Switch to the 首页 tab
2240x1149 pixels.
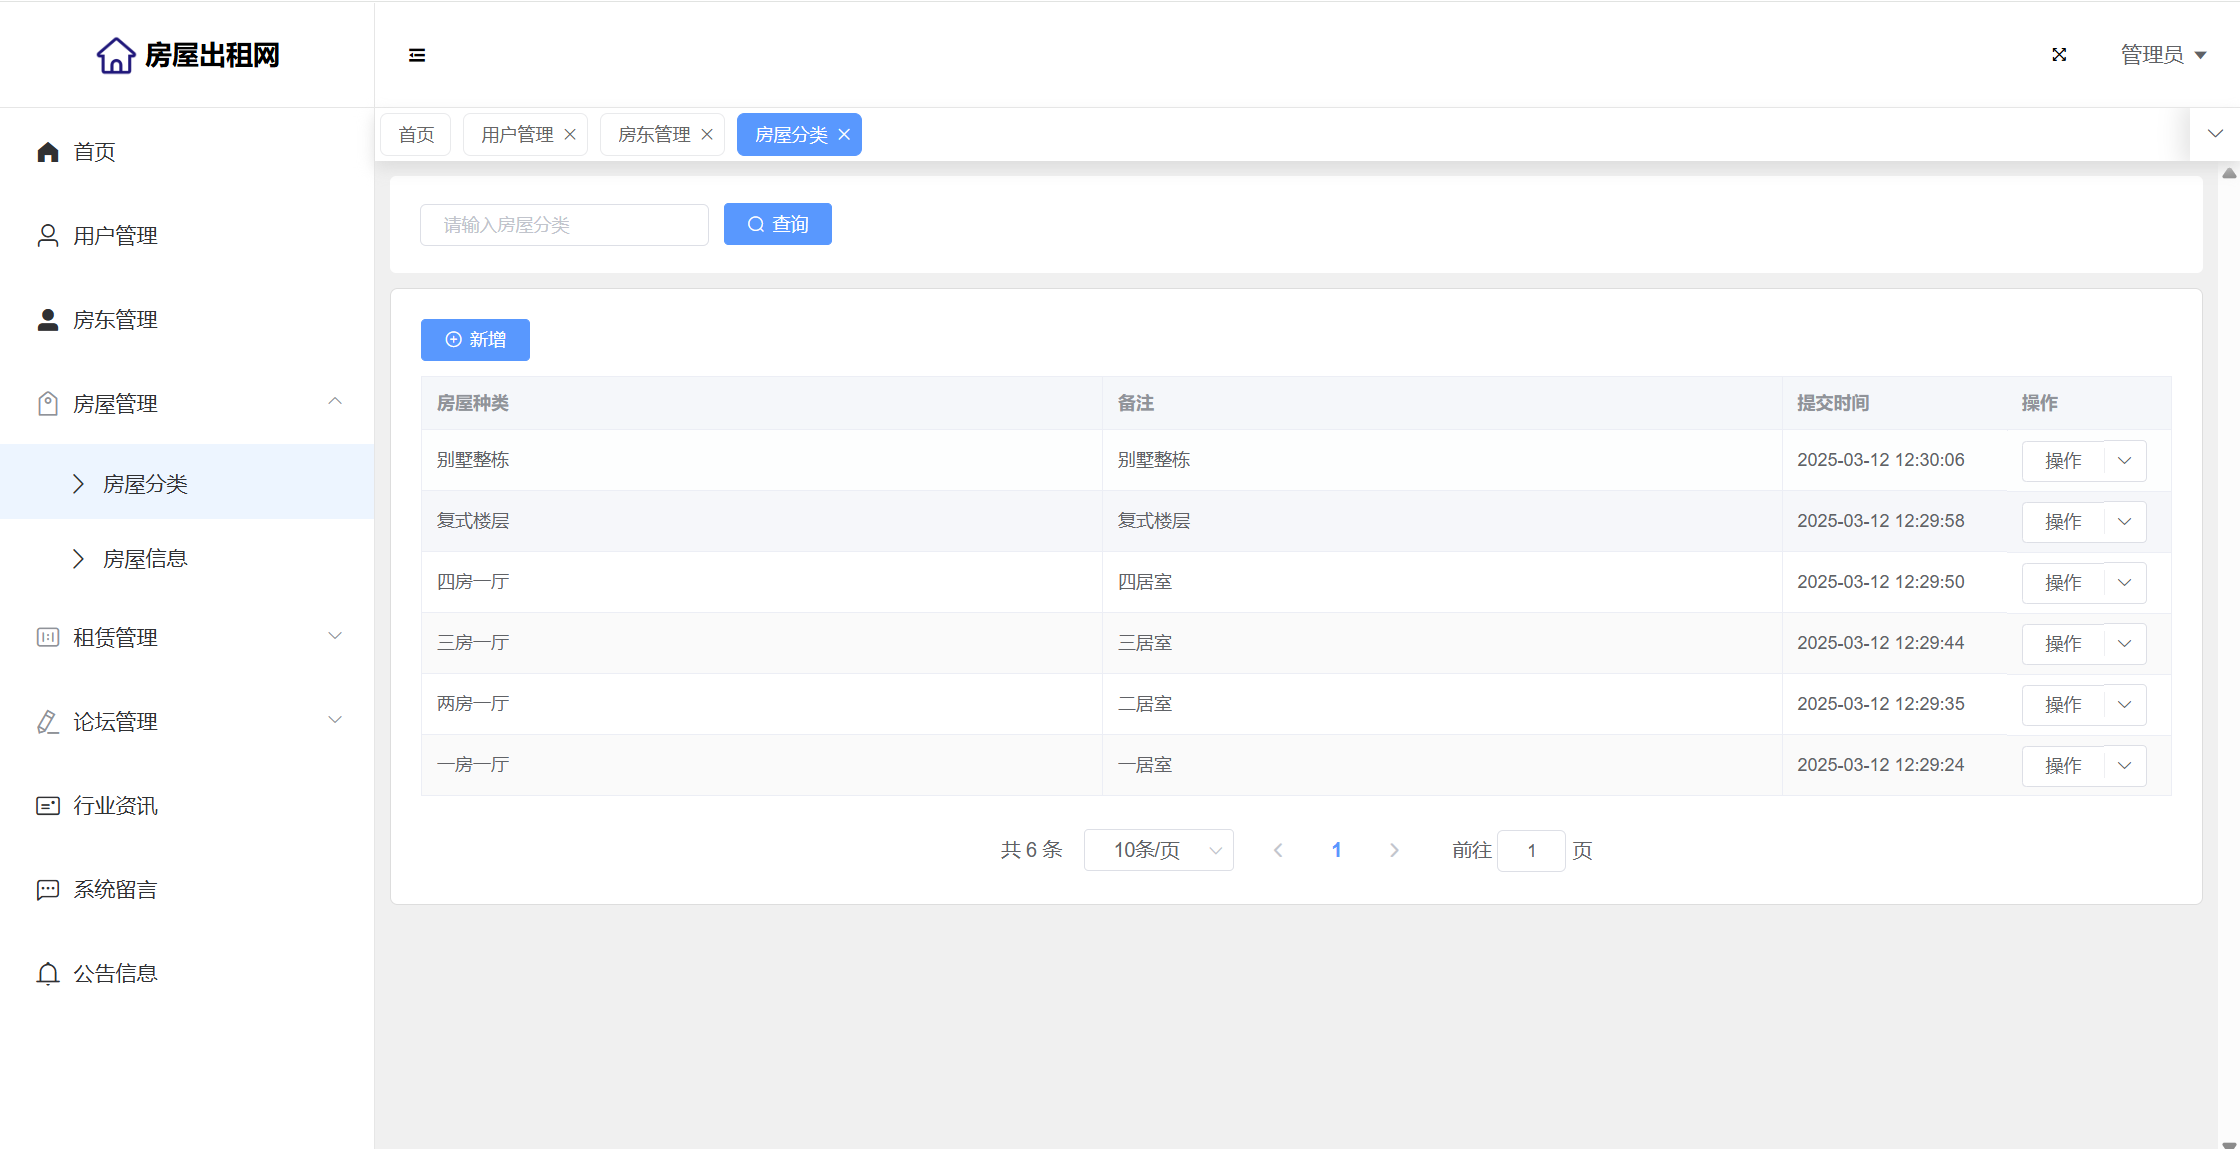click(416, 135)
